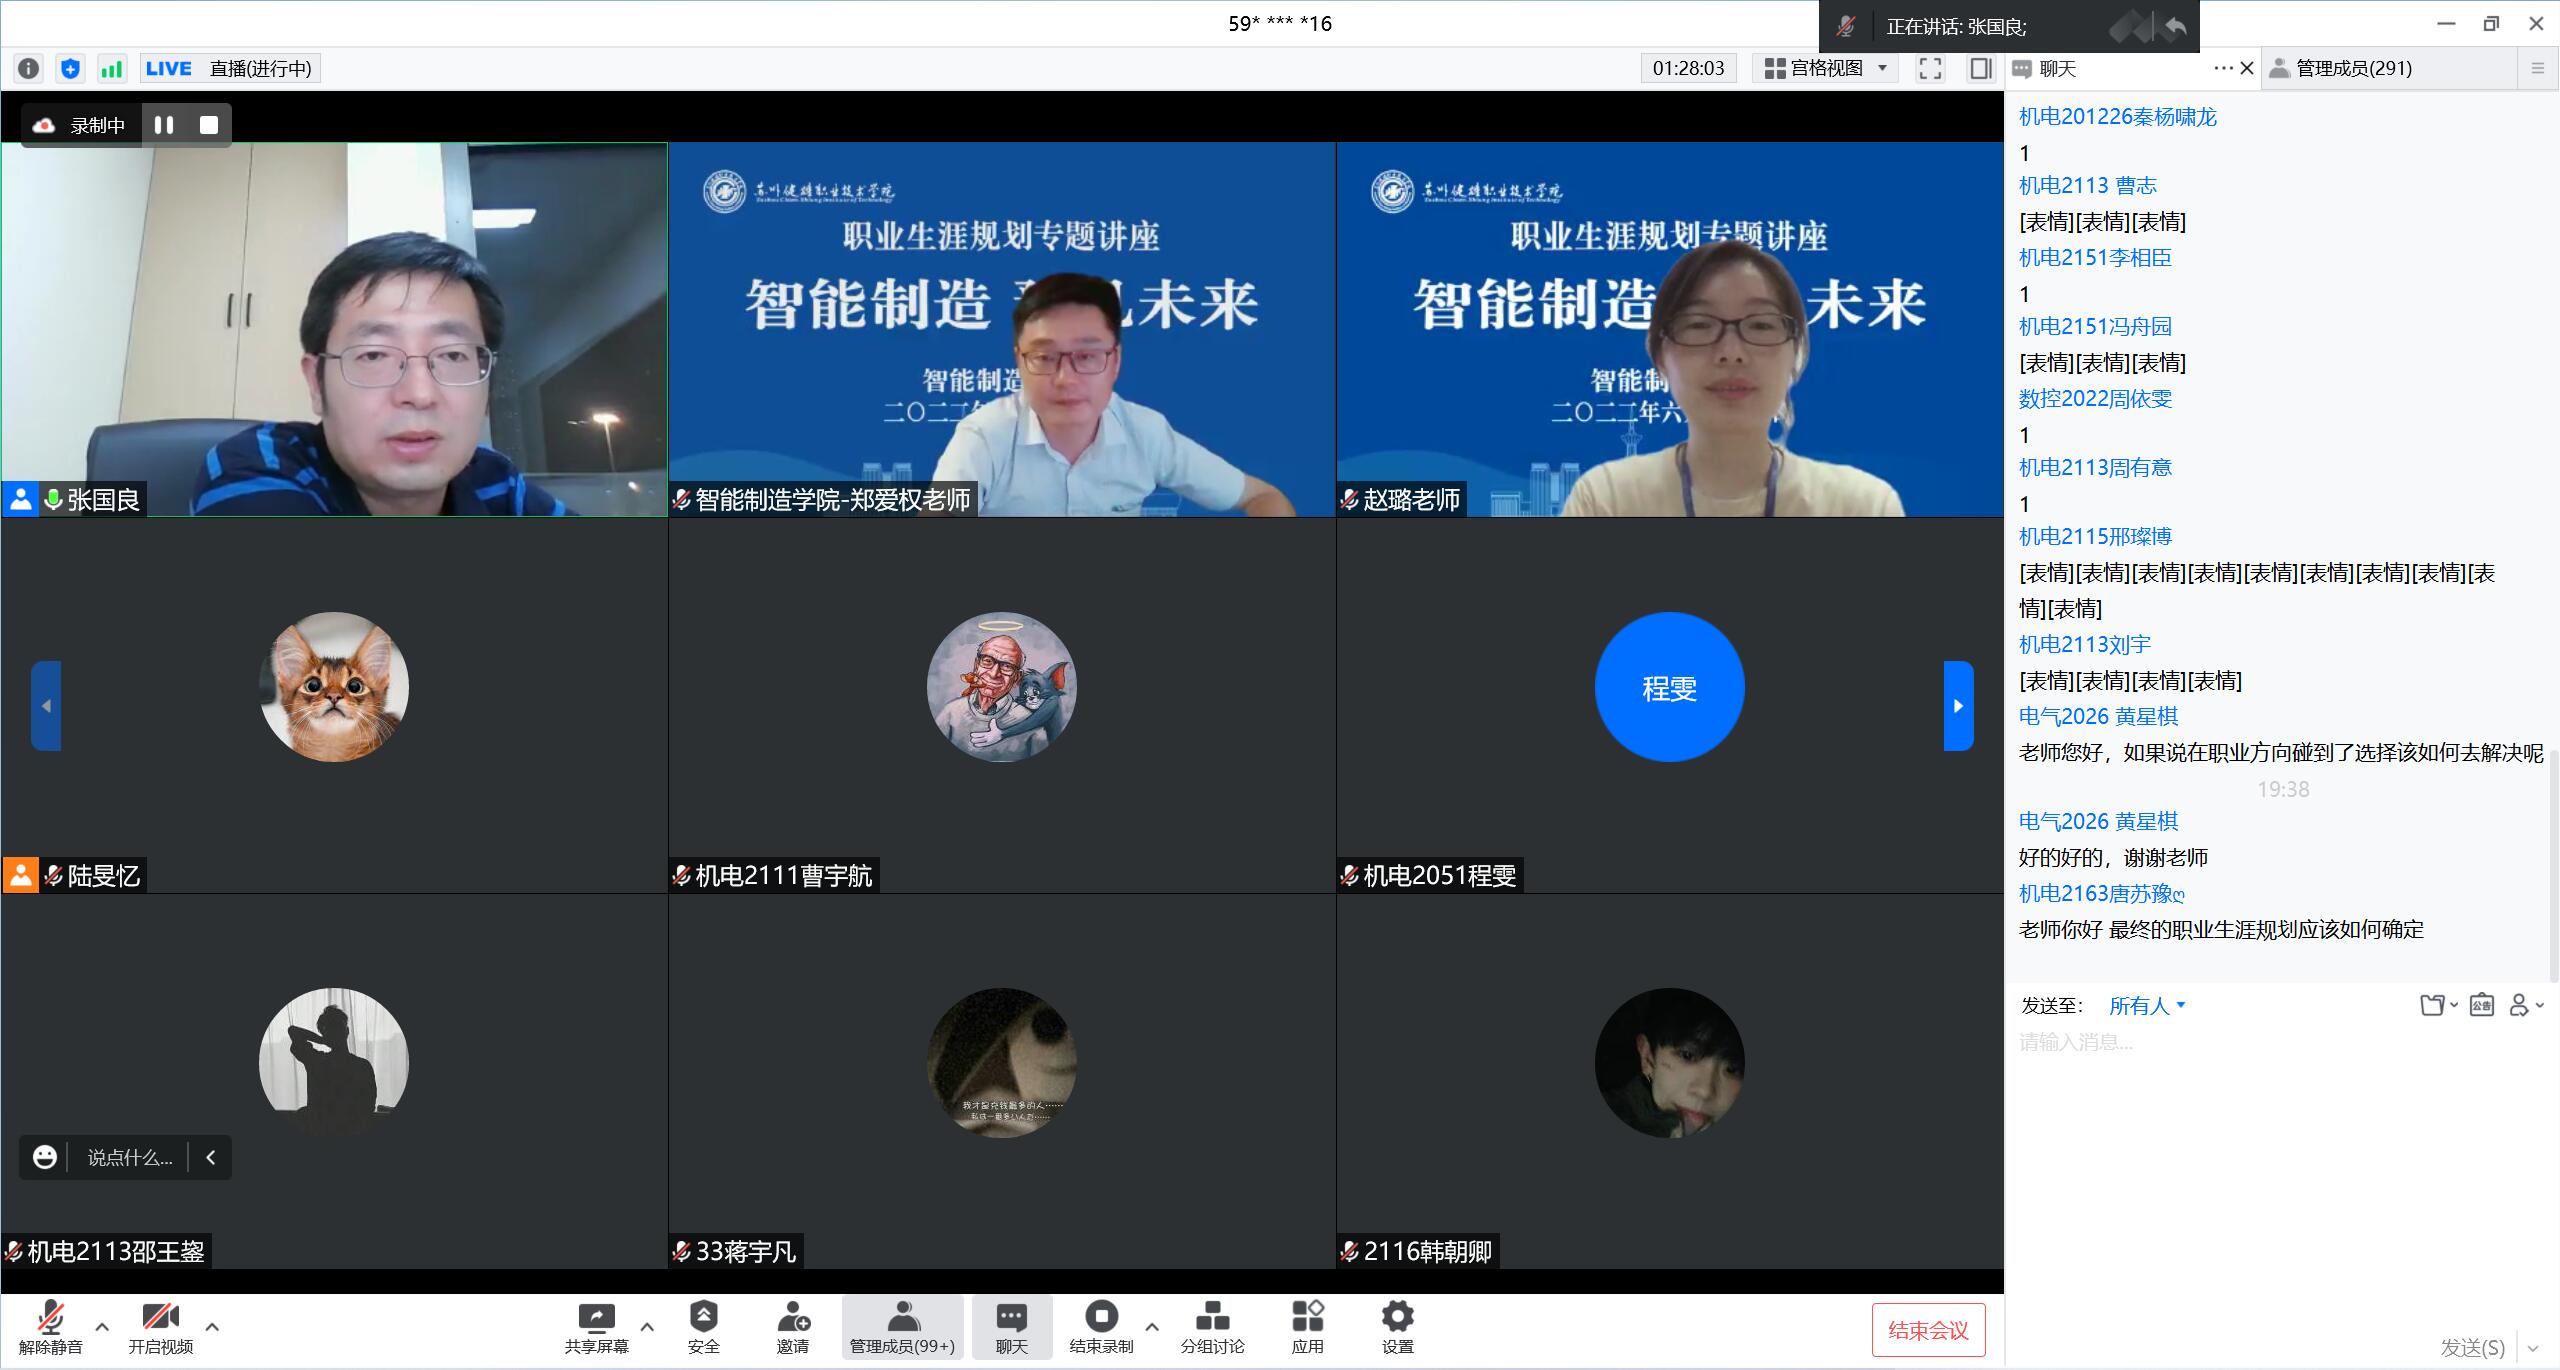Open the Send to (所有人) recipient dropdown
2560x1370 pixels.
point(2147,1006)
